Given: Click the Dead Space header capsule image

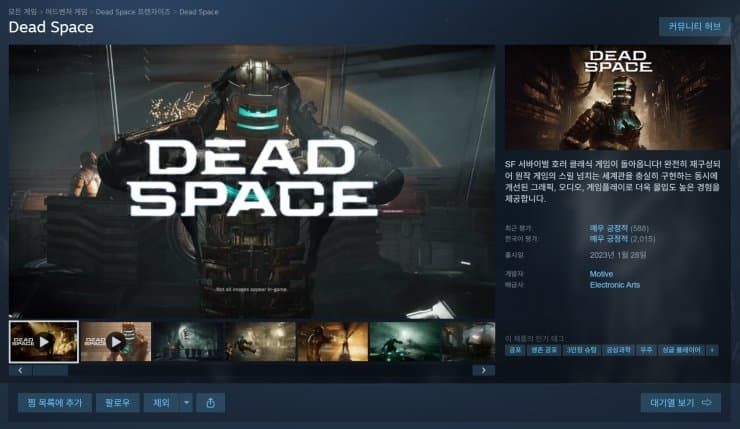Looking at the screenshot, I should point(617,98).
